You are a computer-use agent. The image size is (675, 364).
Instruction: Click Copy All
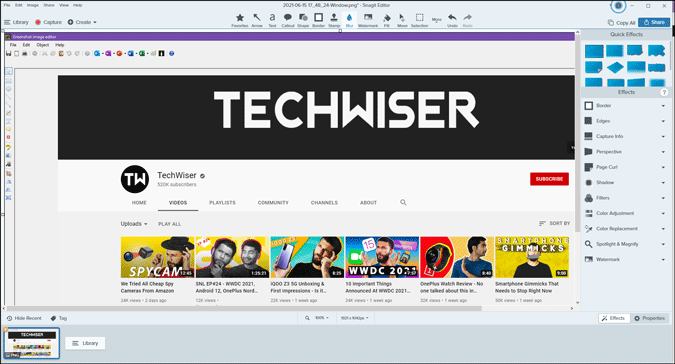(621, 23)
